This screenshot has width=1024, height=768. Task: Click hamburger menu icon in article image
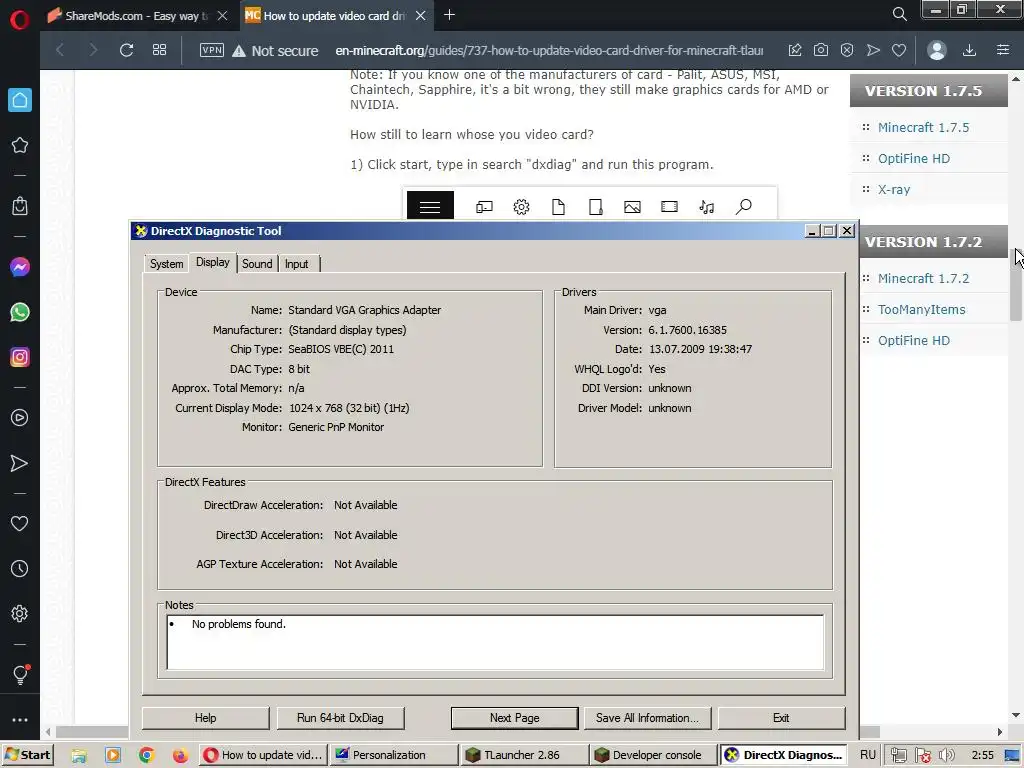(x=430, y=206)
